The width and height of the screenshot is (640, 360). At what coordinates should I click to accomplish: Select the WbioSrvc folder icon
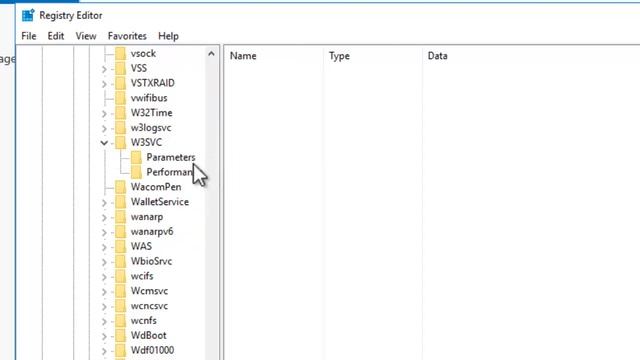(x=120, y=261)
